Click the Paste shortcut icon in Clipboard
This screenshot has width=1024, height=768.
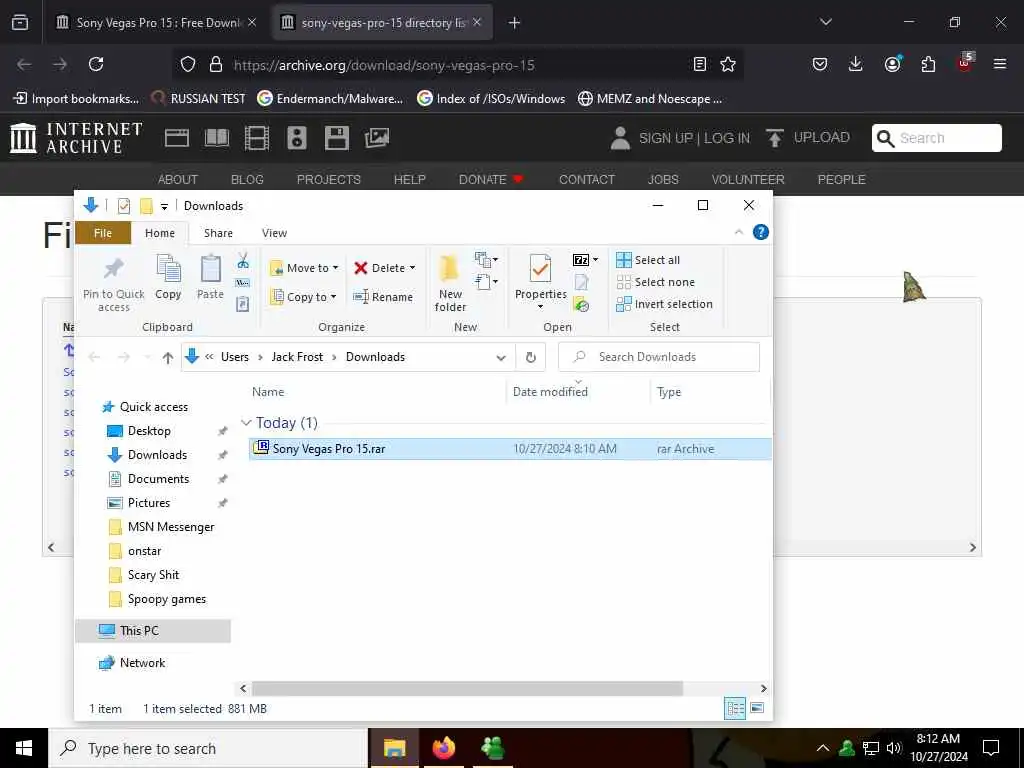242,304
